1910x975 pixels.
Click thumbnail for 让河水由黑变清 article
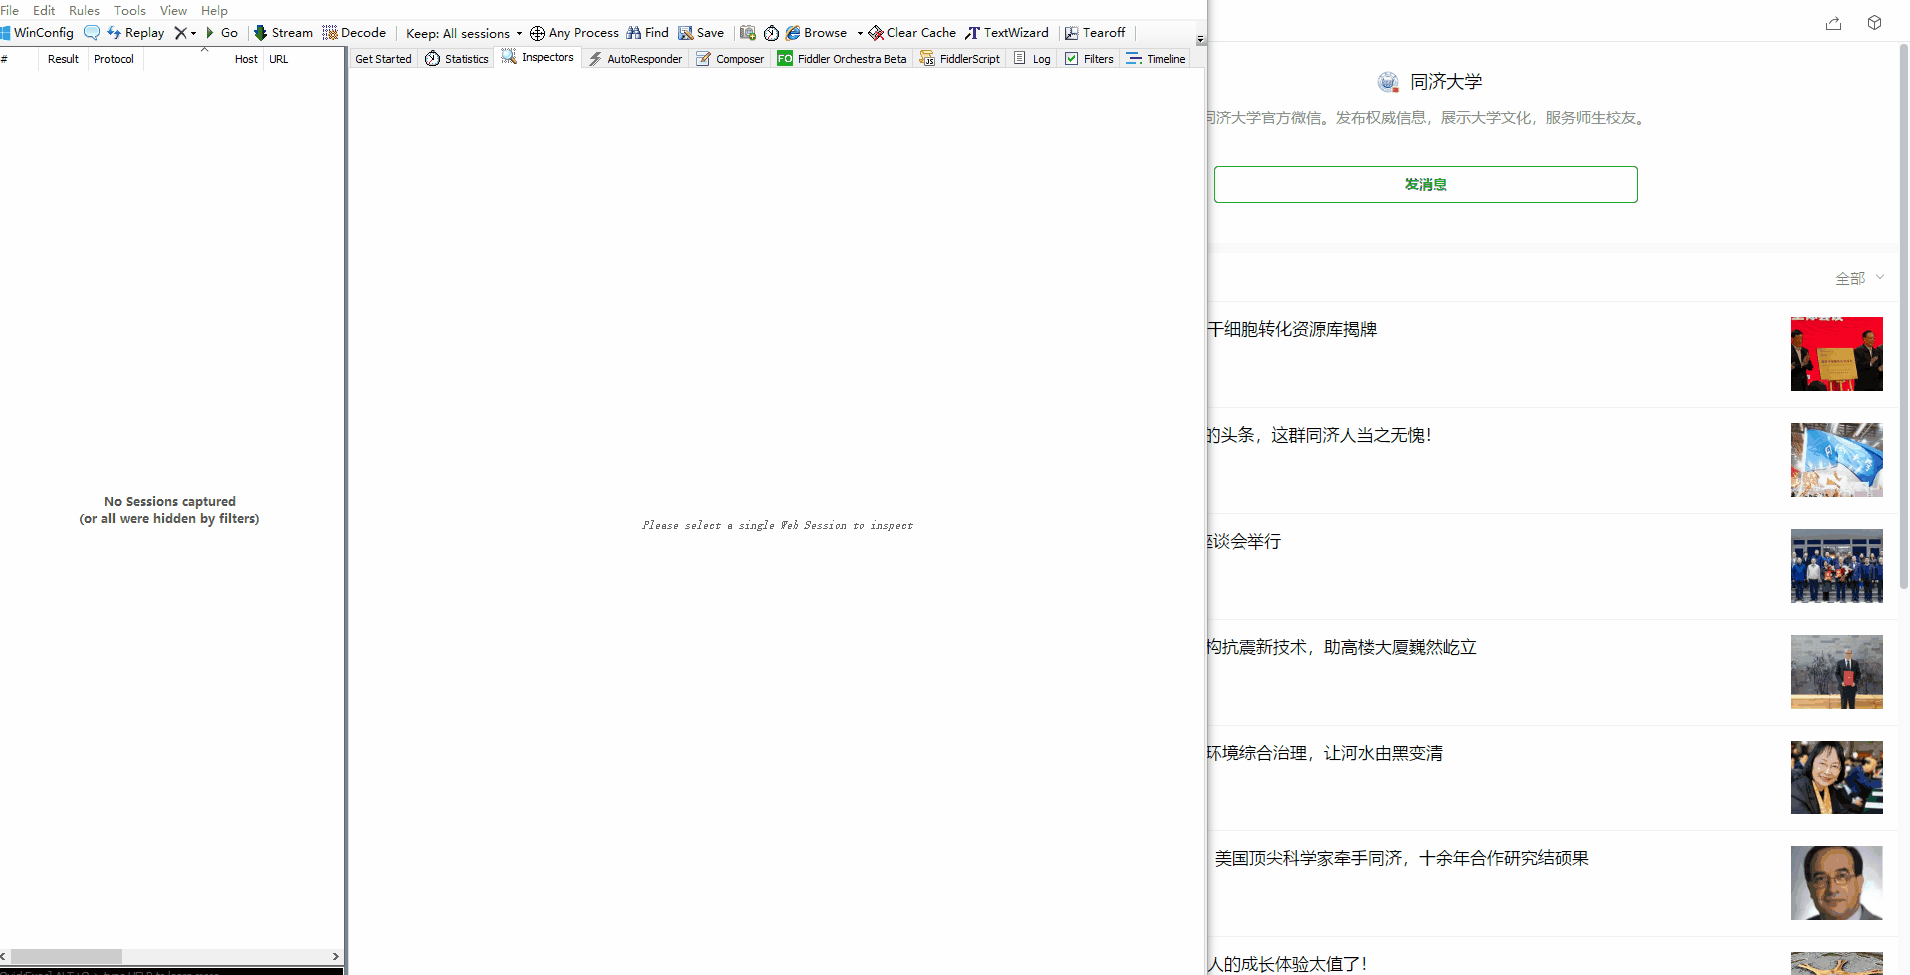click(1836, 777)
